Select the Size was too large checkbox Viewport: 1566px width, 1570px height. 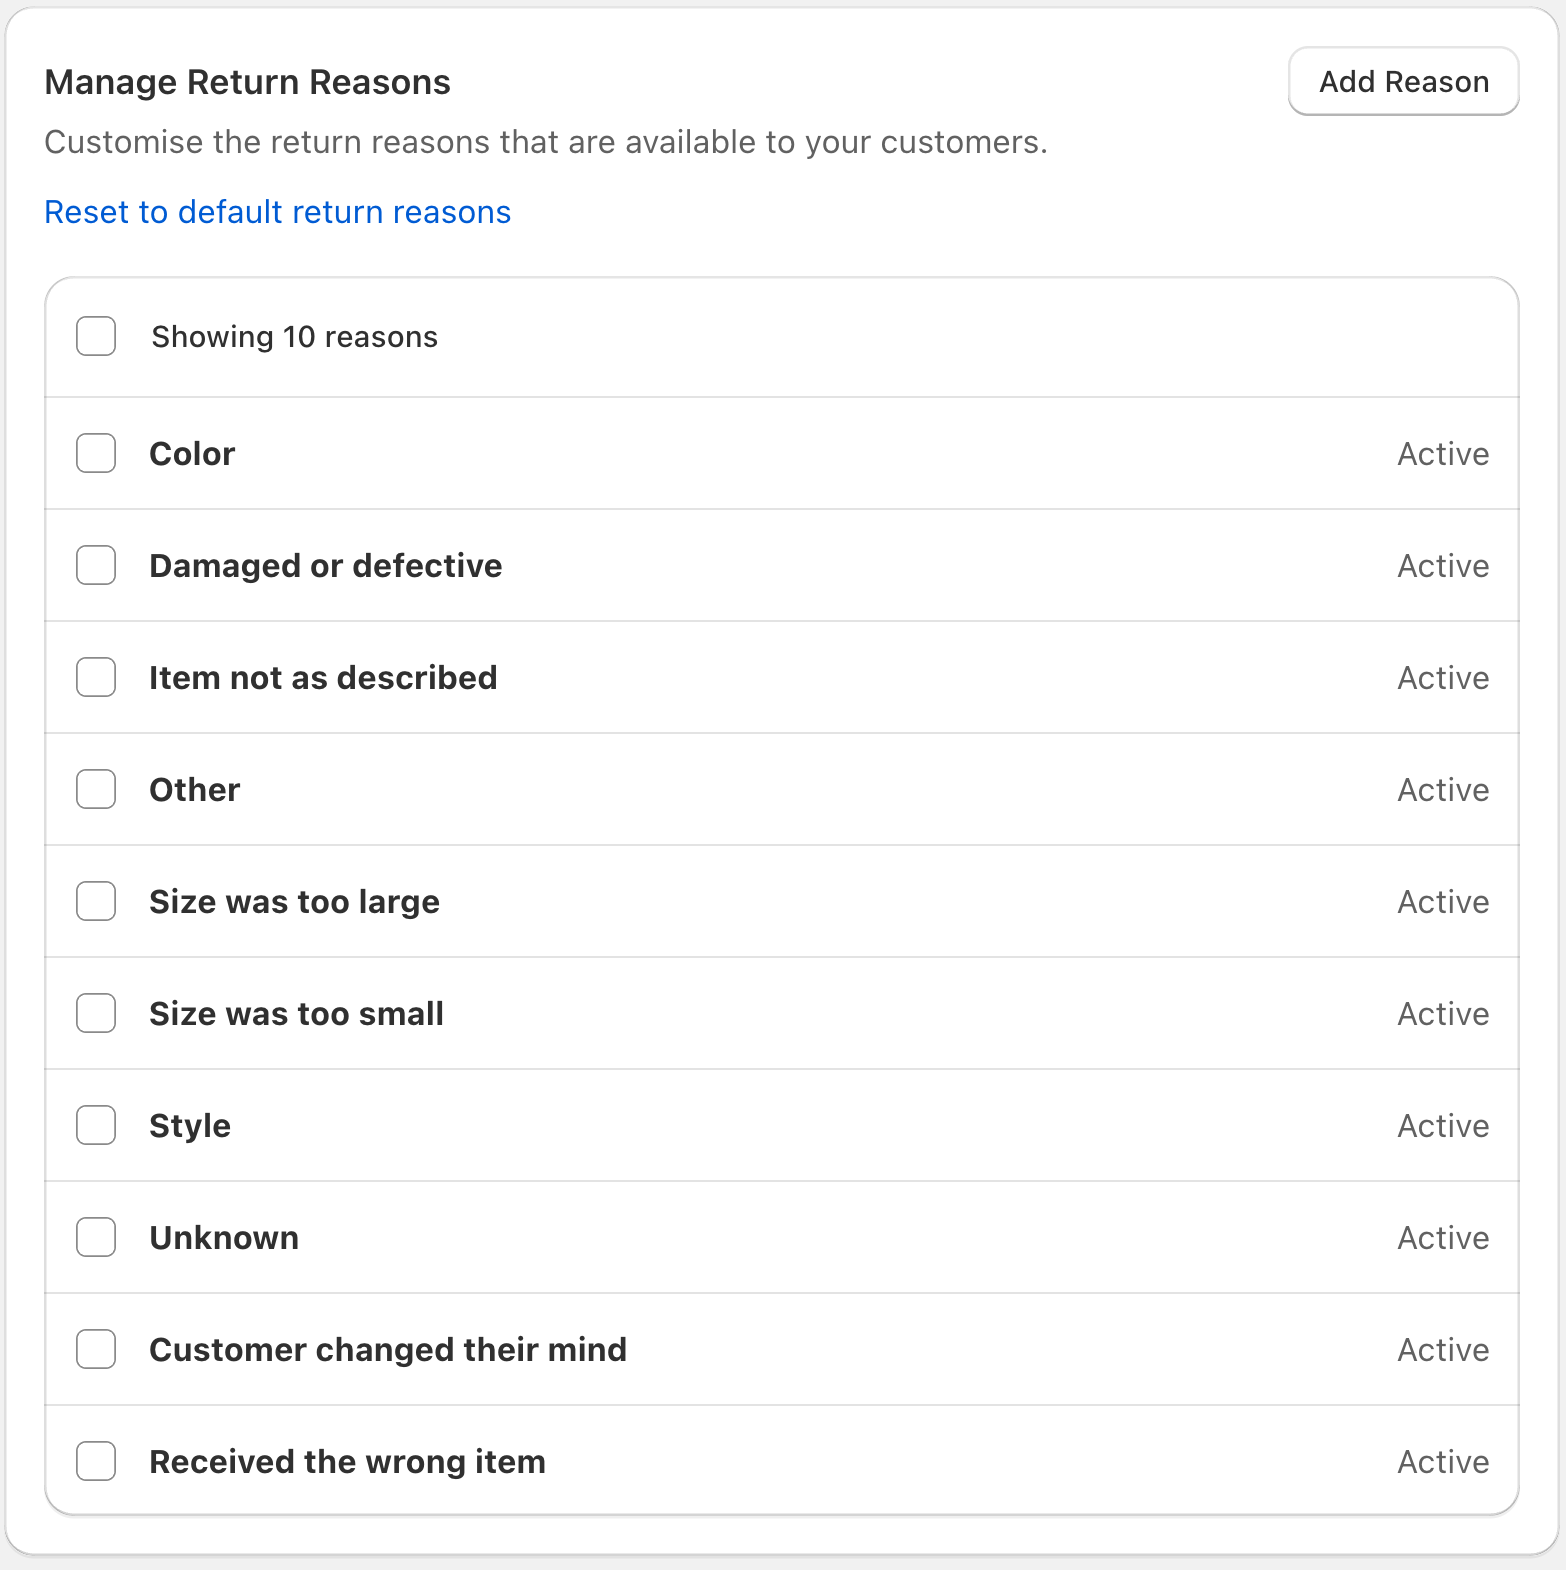click(96, 902)
